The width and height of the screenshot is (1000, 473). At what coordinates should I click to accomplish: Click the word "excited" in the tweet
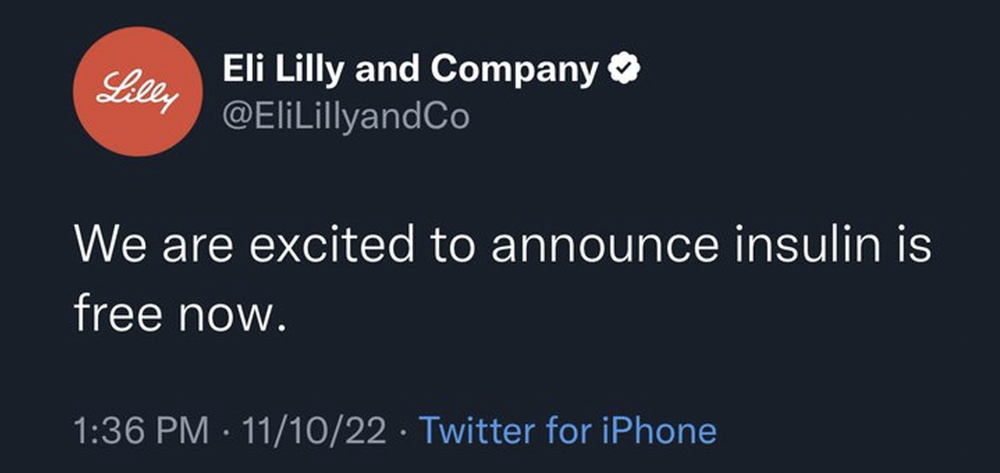pos(331,245)
